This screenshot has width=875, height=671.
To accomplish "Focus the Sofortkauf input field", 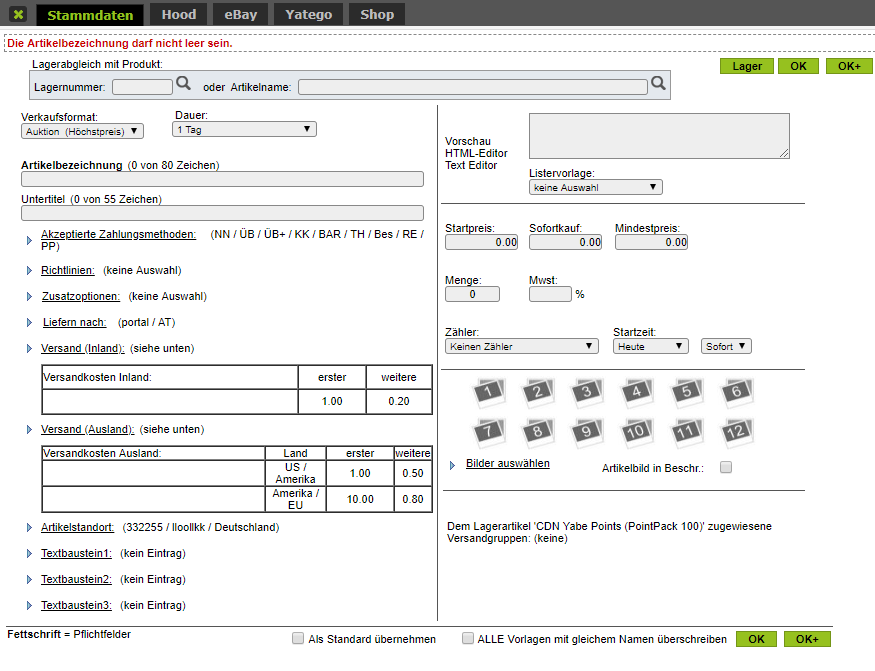I will [565, 242].
